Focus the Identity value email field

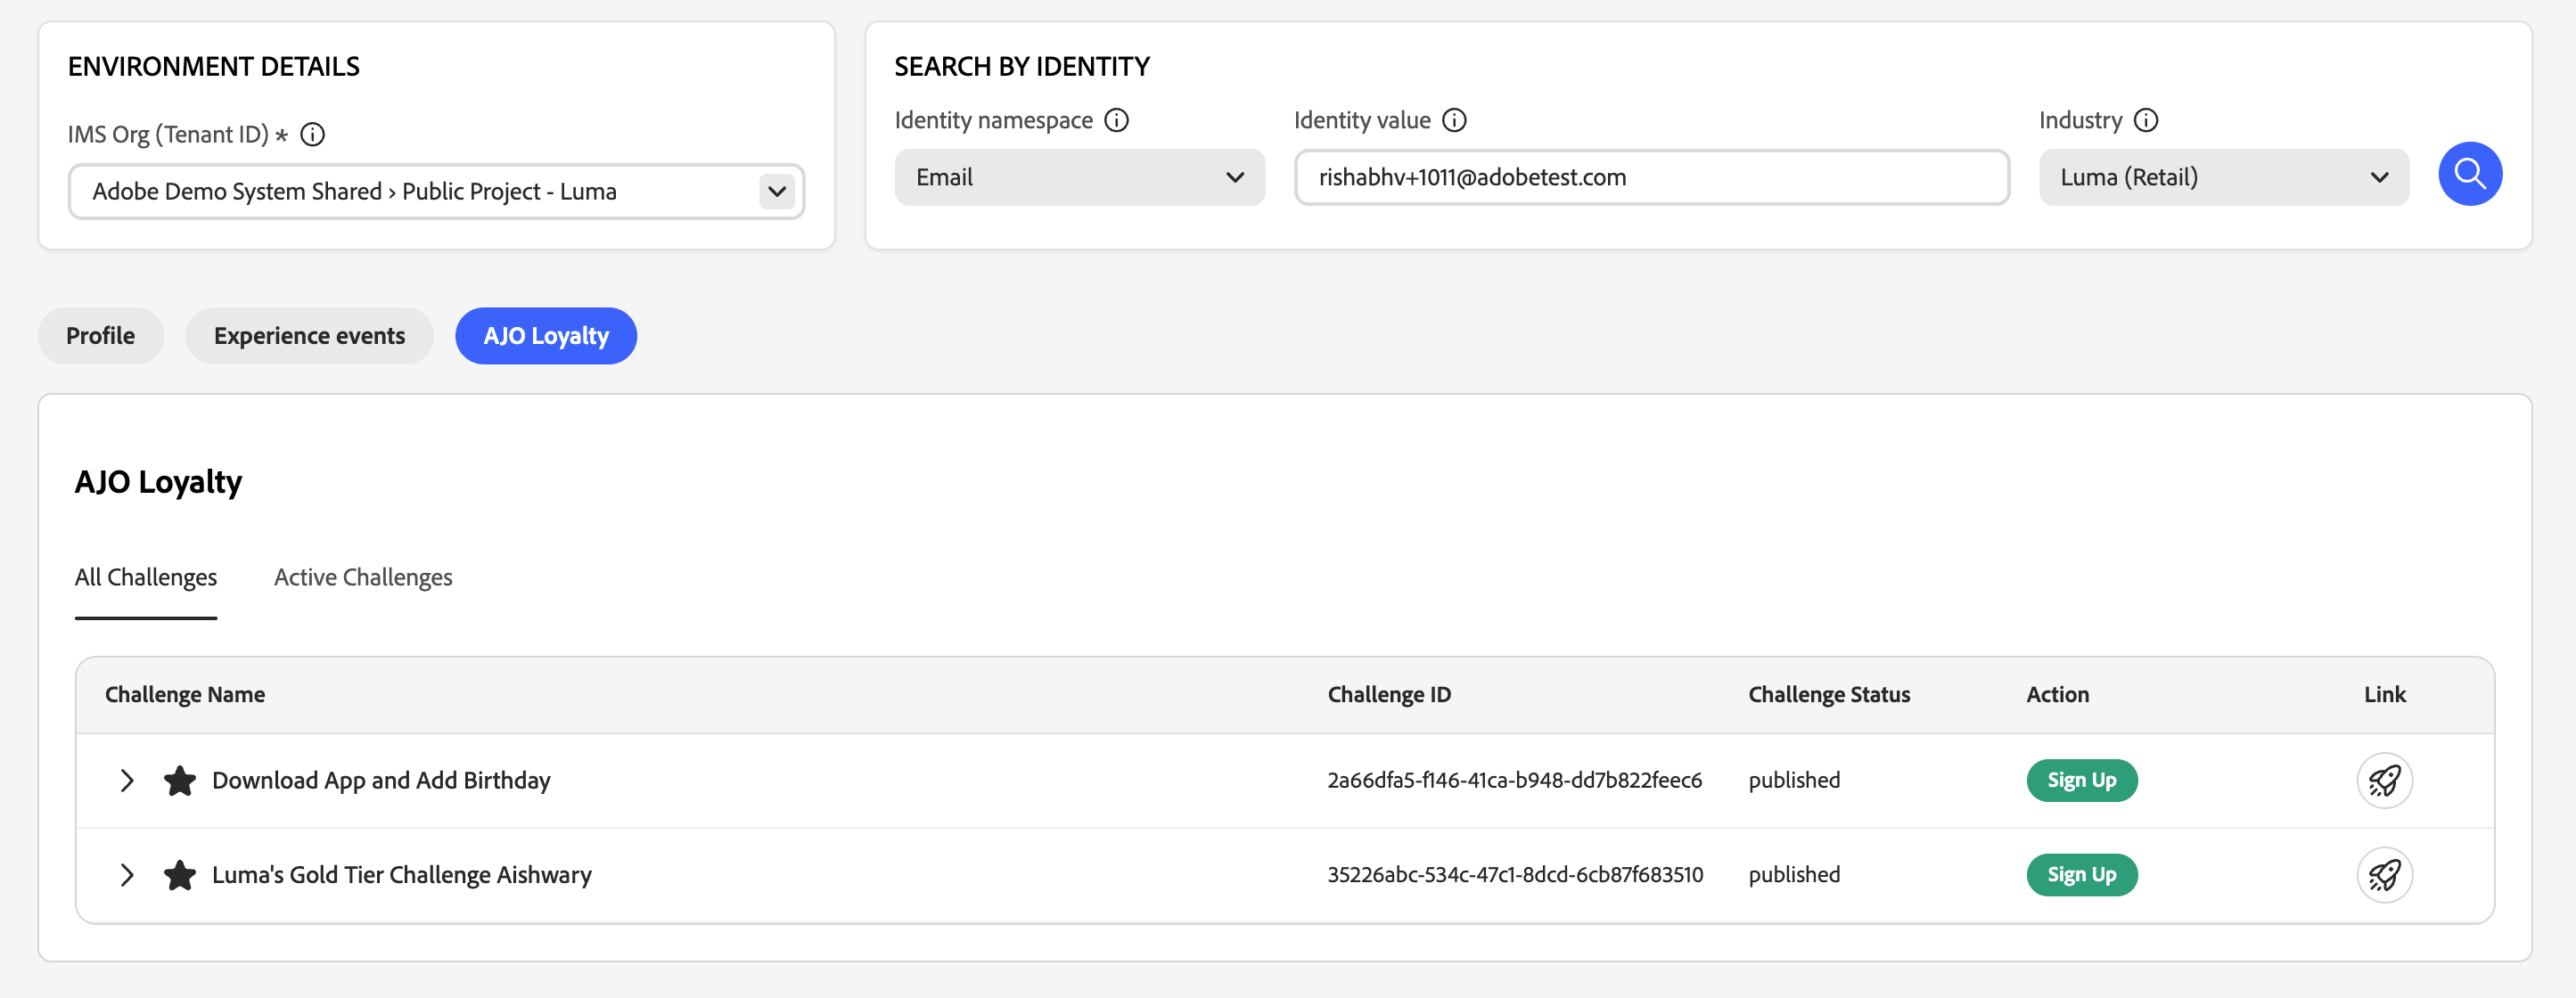(1651, 177)
